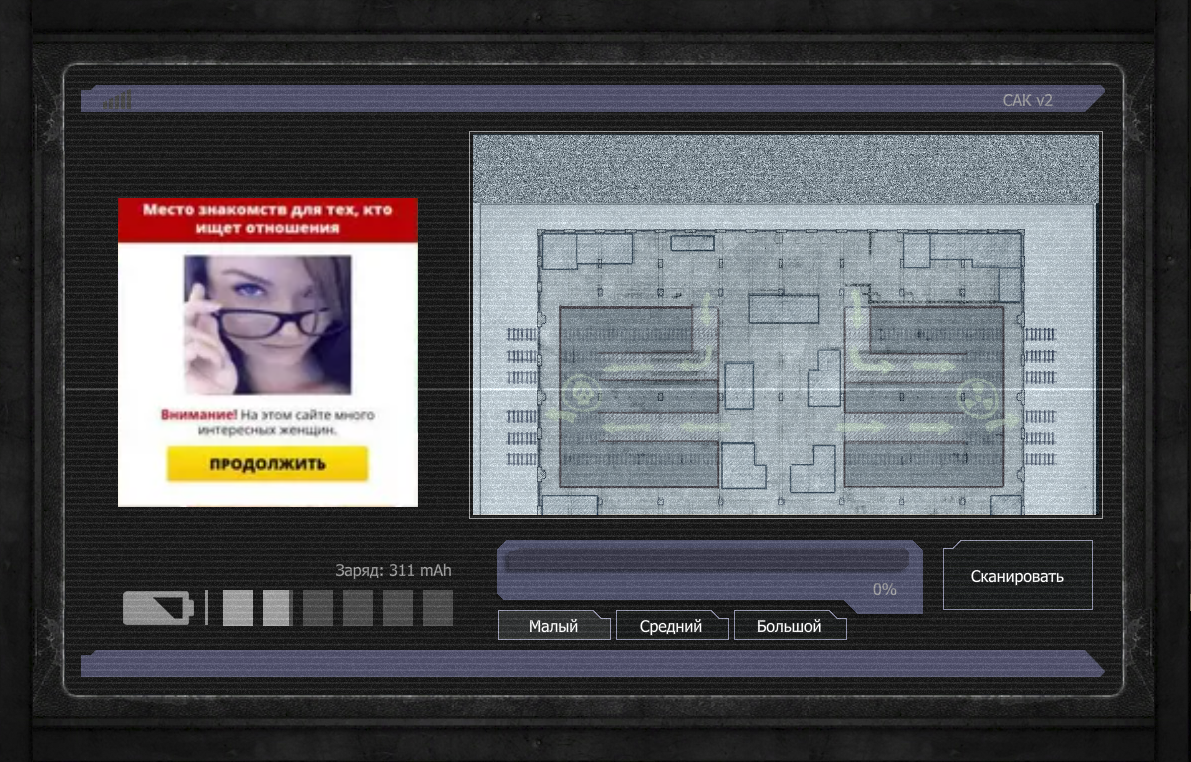Click the woman's photo in the ad

tap(267, 324)
